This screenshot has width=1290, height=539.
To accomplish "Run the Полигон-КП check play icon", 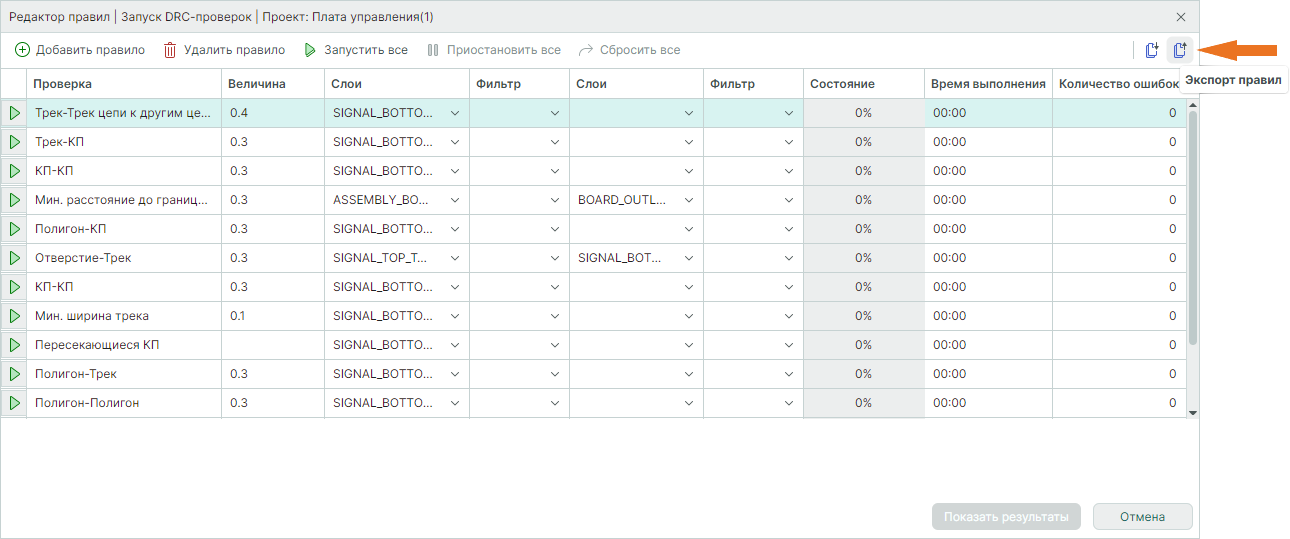I will click(x=14, y=229).
